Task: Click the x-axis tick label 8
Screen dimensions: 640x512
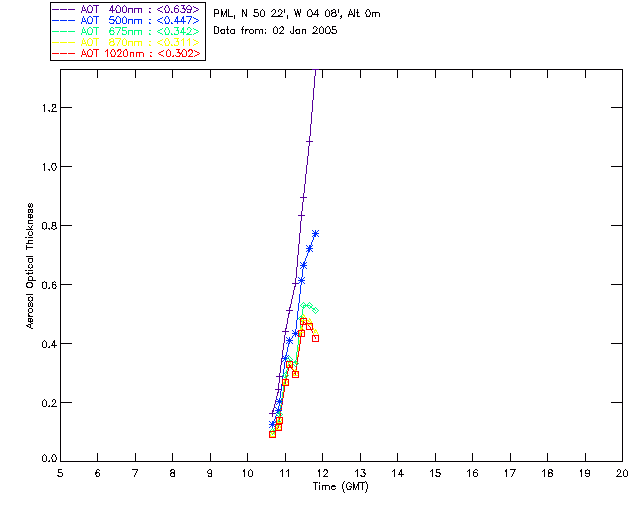Action: click(173, 473)
